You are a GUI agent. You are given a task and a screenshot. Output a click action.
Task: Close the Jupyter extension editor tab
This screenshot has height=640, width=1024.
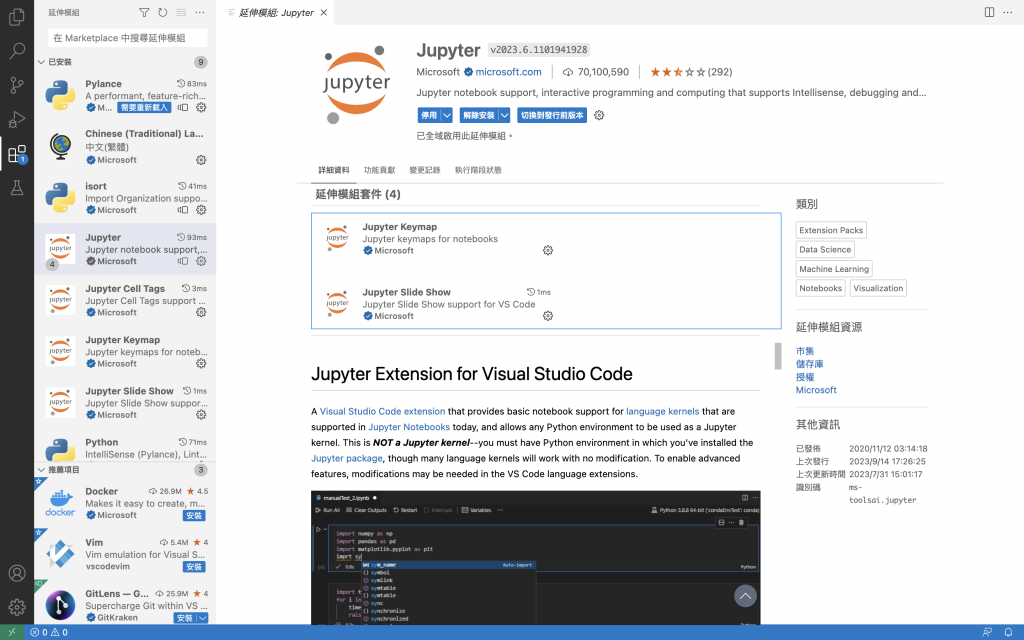coord(323,12)
